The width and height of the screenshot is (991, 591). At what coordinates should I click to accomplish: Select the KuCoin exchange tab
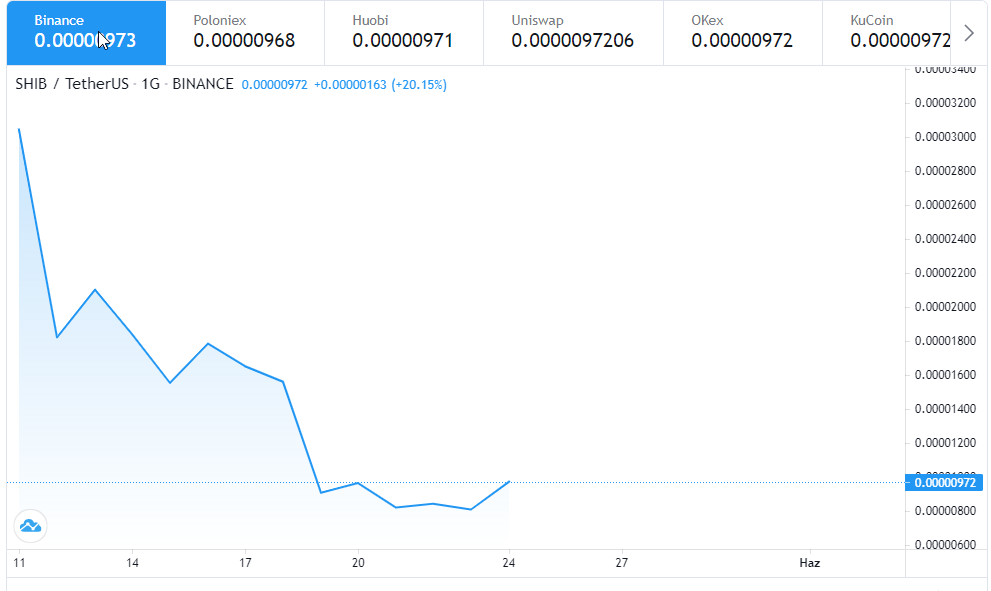[x=887, y=33]
